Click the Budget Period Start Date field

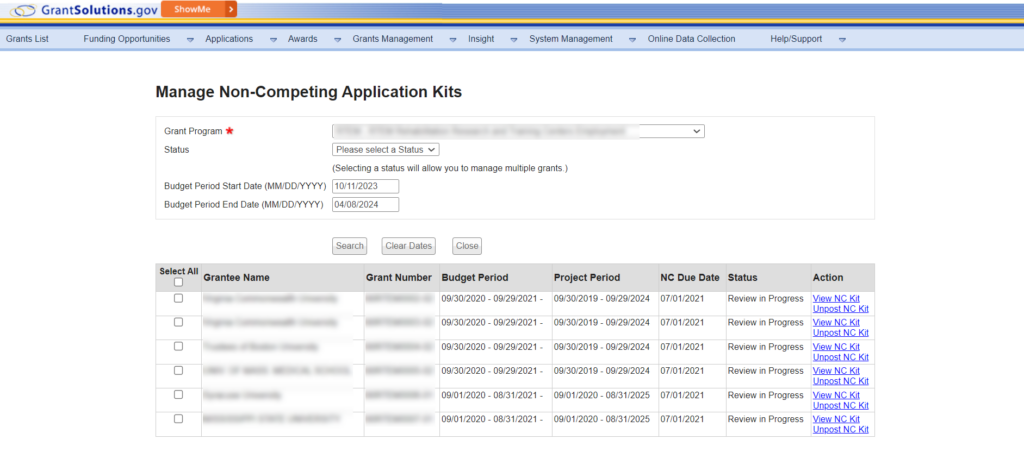click(x=366, y=186)
